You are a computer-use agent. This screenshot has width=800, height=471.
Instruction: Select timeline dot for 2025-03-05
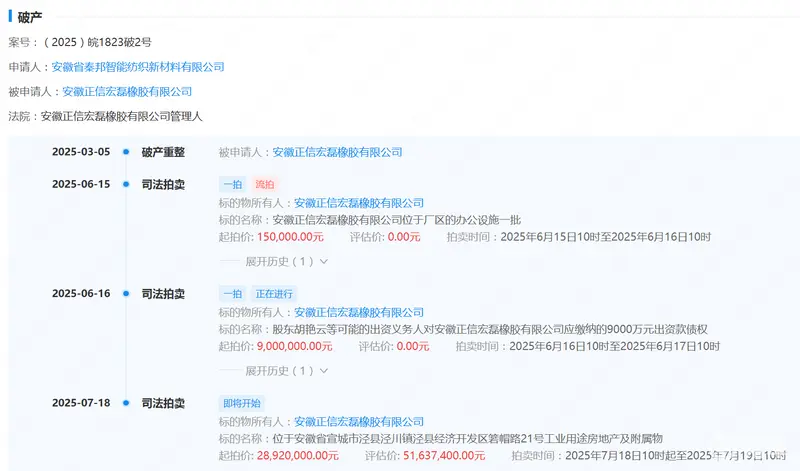(x=126, y=152)
